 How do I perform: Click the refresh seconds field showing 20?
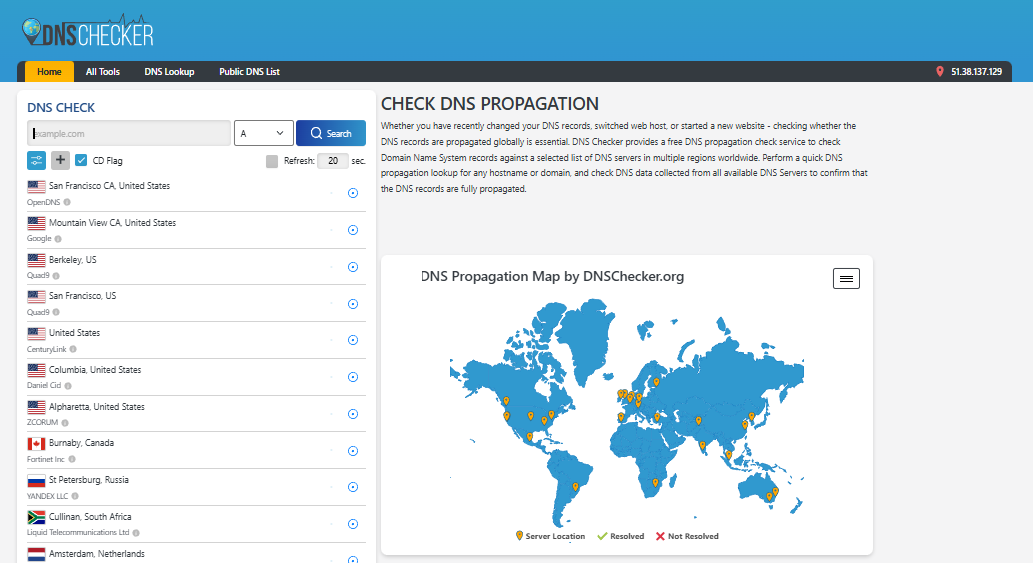tap(333, 161)
